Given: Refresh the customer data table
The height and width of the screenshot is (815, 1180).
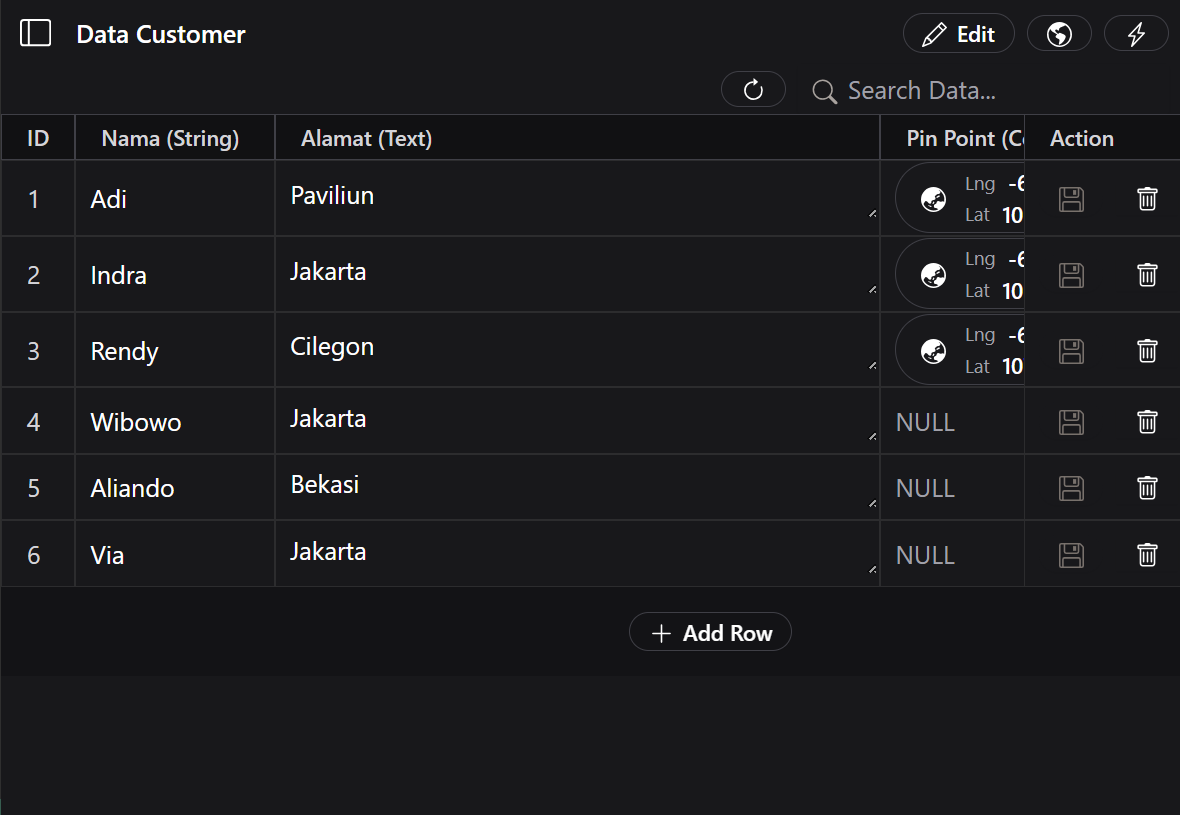Looking at the screenshot, I should point(753,90).
